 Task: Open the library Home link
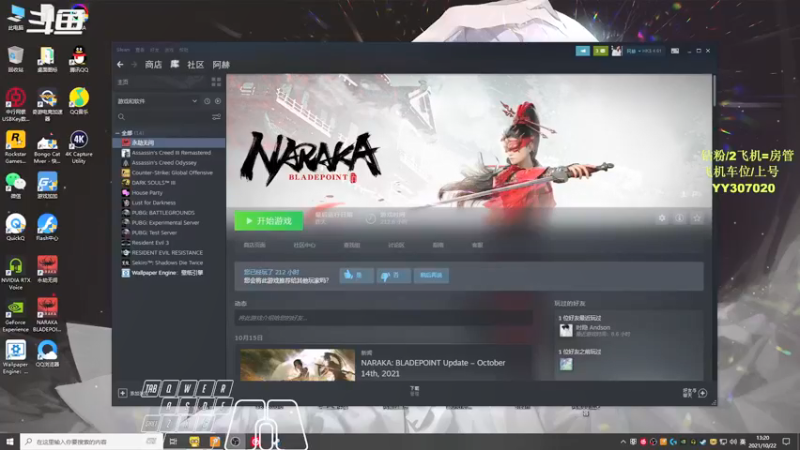123,82
